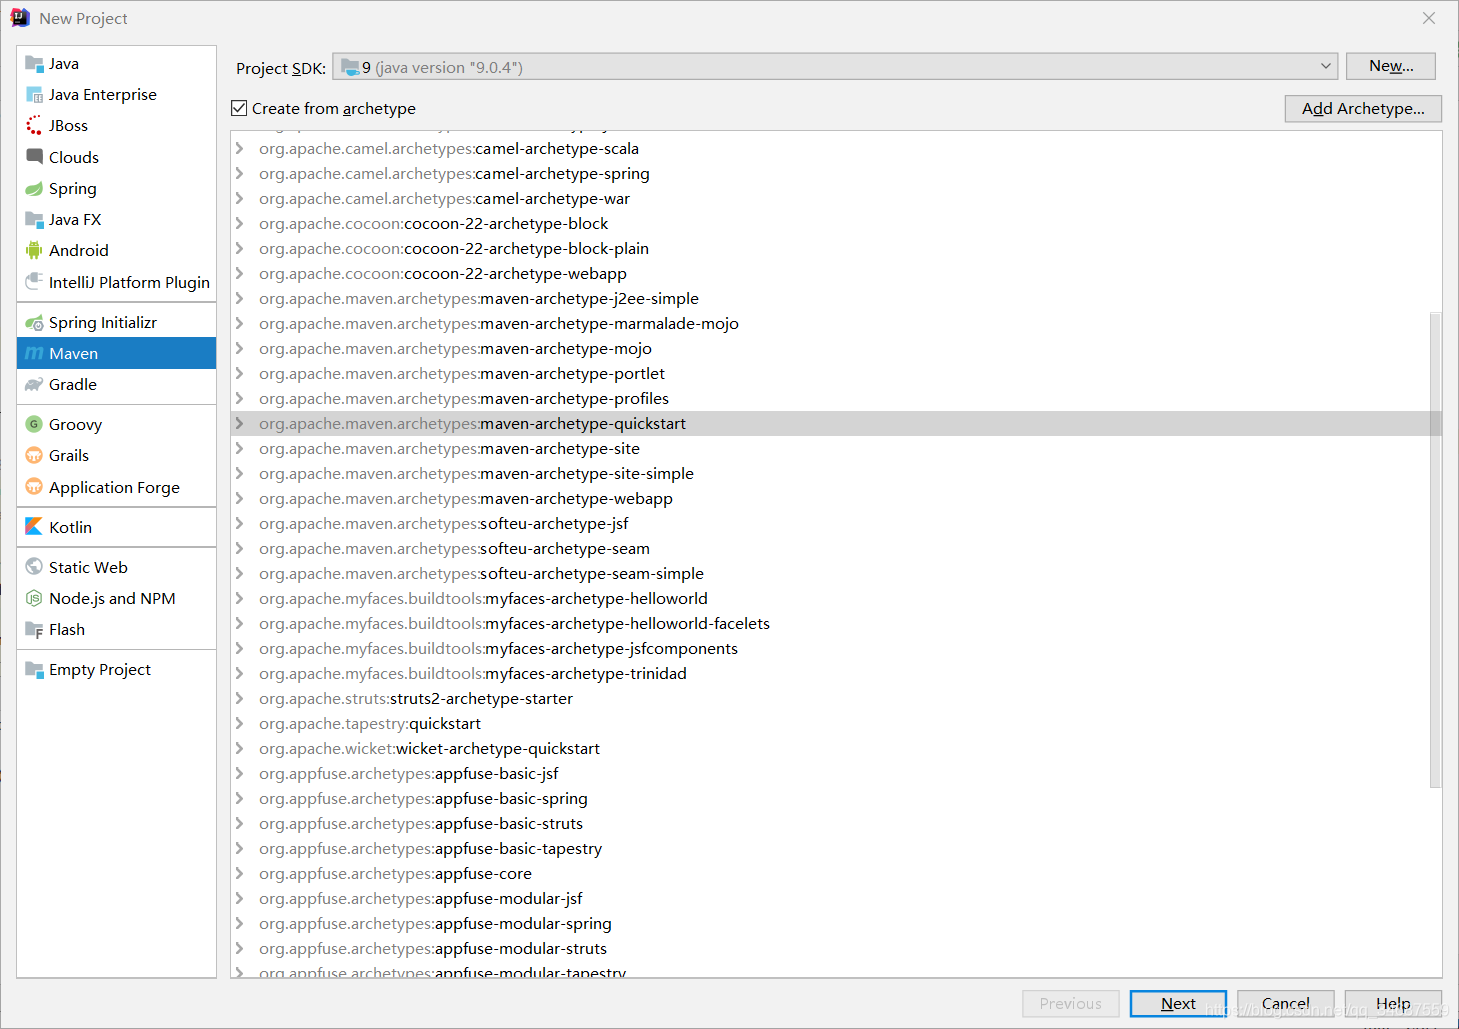Expand camel-archetype-scala entry
The image size is (1459, 1029).
pyautogui.click(x=239, y=149)
